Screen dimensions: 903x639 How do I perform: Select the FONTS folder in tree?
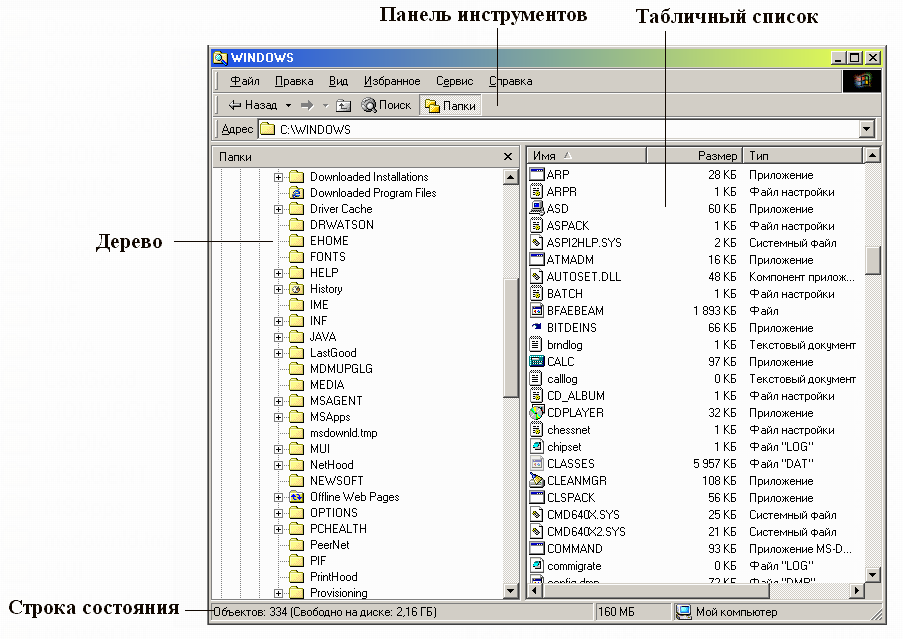click(x=328, y=257)
